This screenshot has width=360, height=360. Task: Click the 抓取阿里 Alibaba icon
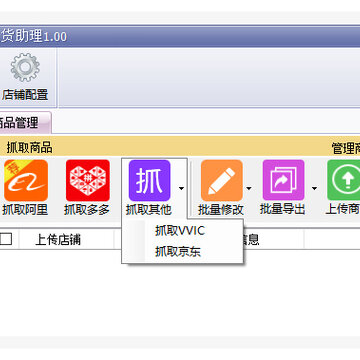point(26,180)
